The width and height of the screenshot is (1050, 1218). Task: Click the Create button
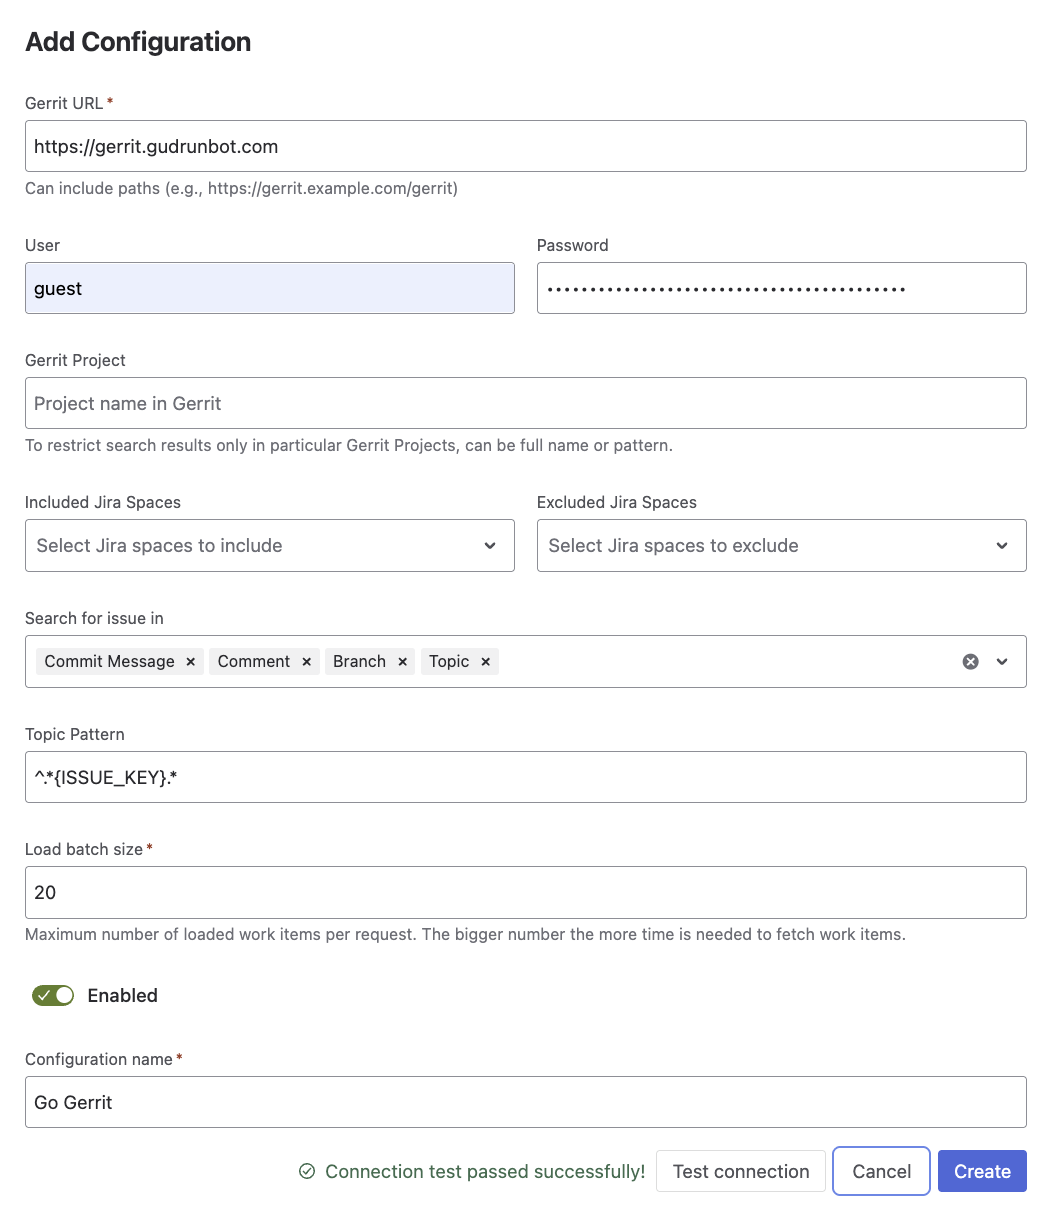(x=982, y=1172)
